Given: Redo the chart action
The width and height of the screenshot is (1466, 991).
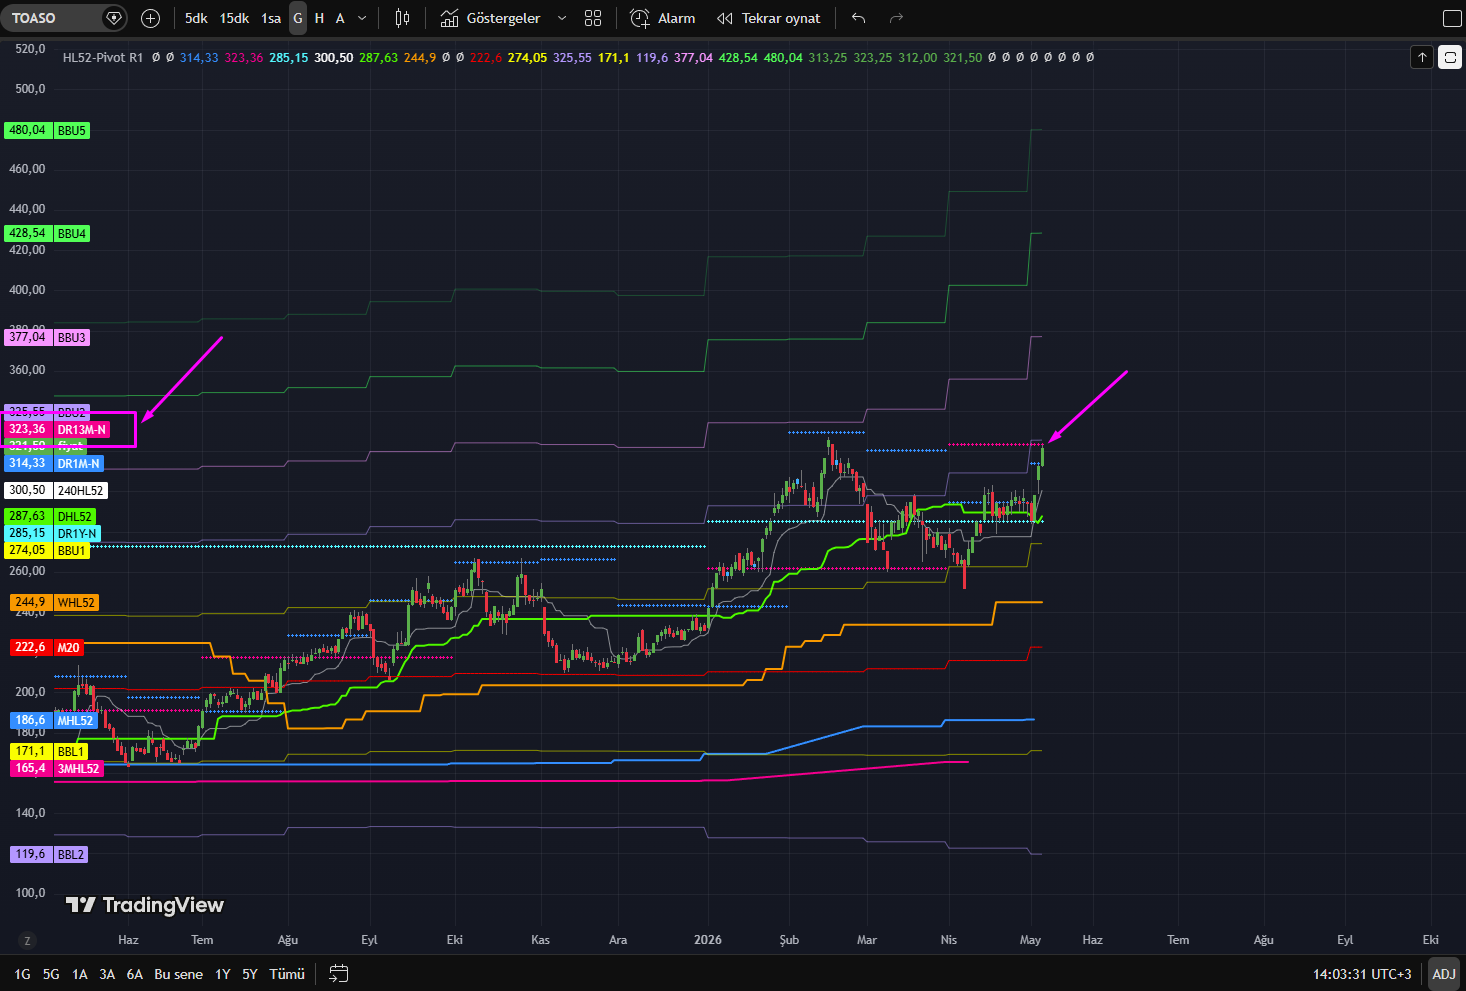Looking at the screenshot, I should coord(896,18).
